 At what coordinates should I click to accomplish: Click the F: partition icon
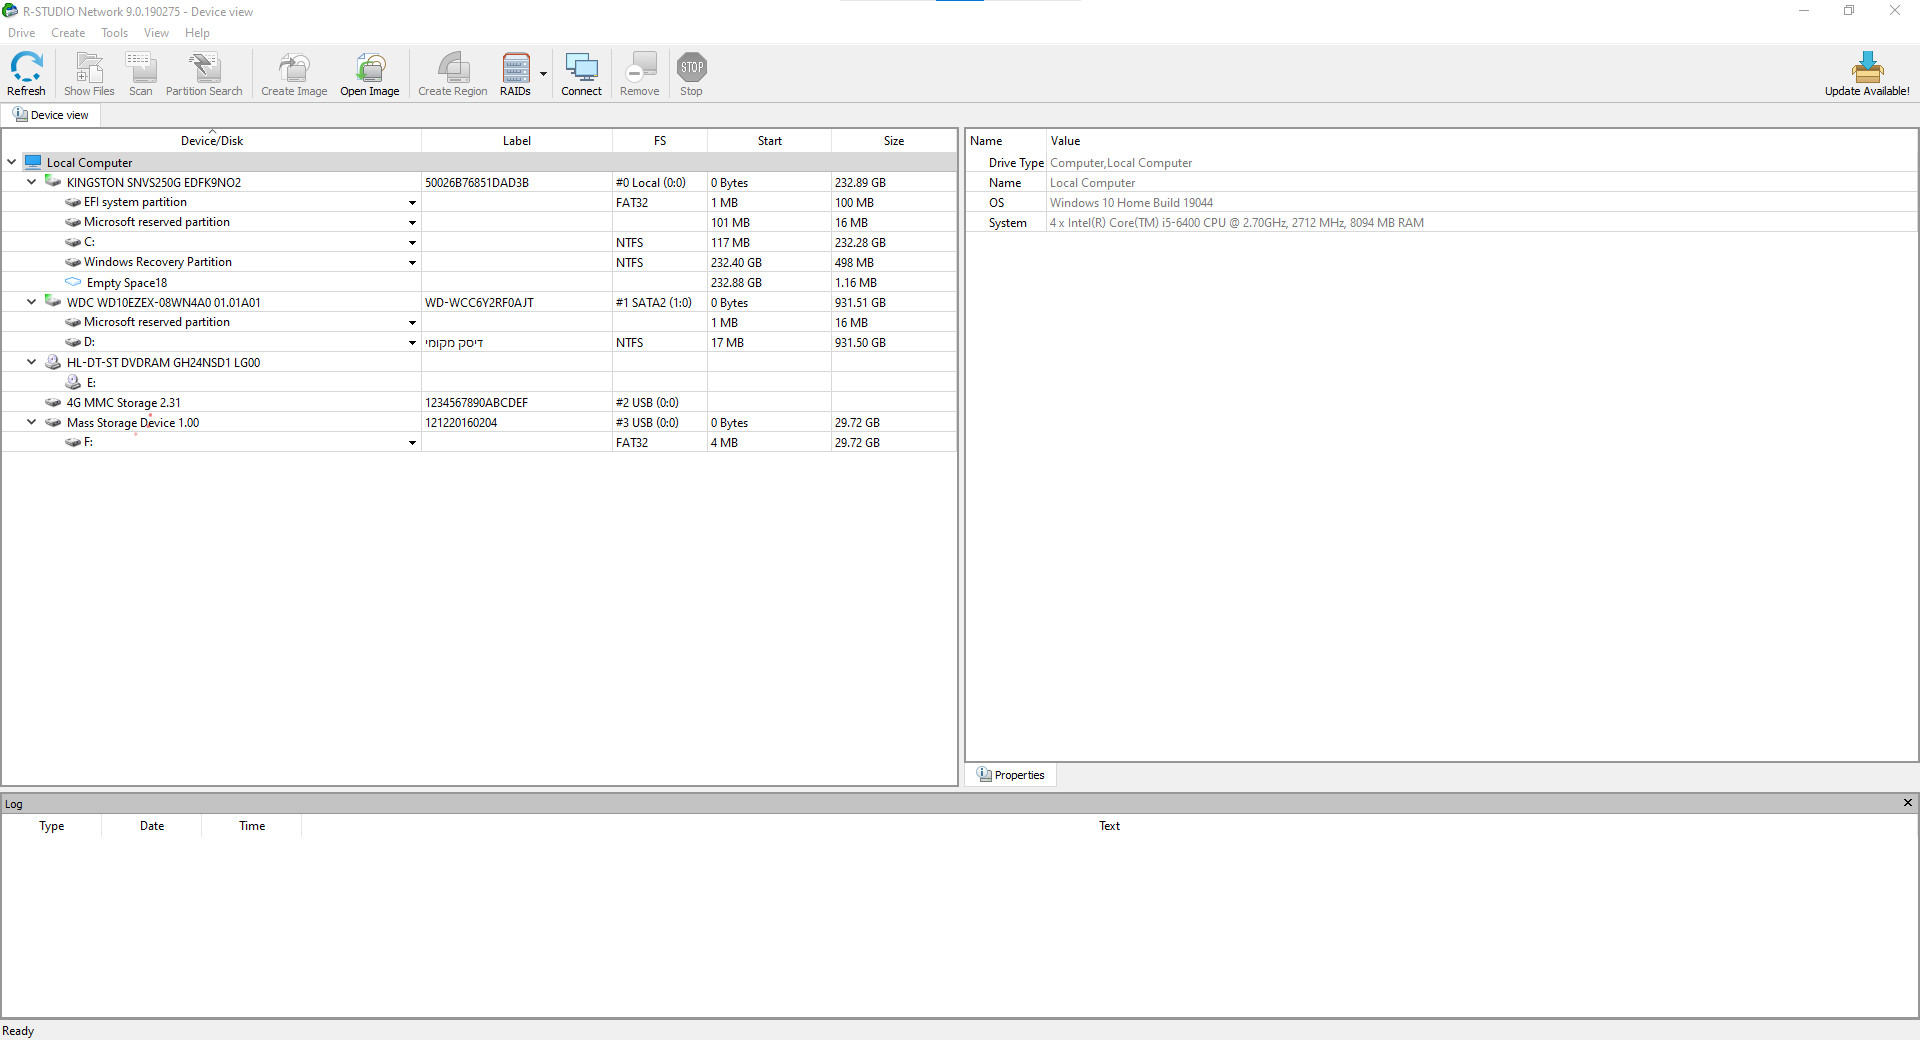[x=73, y=442]
